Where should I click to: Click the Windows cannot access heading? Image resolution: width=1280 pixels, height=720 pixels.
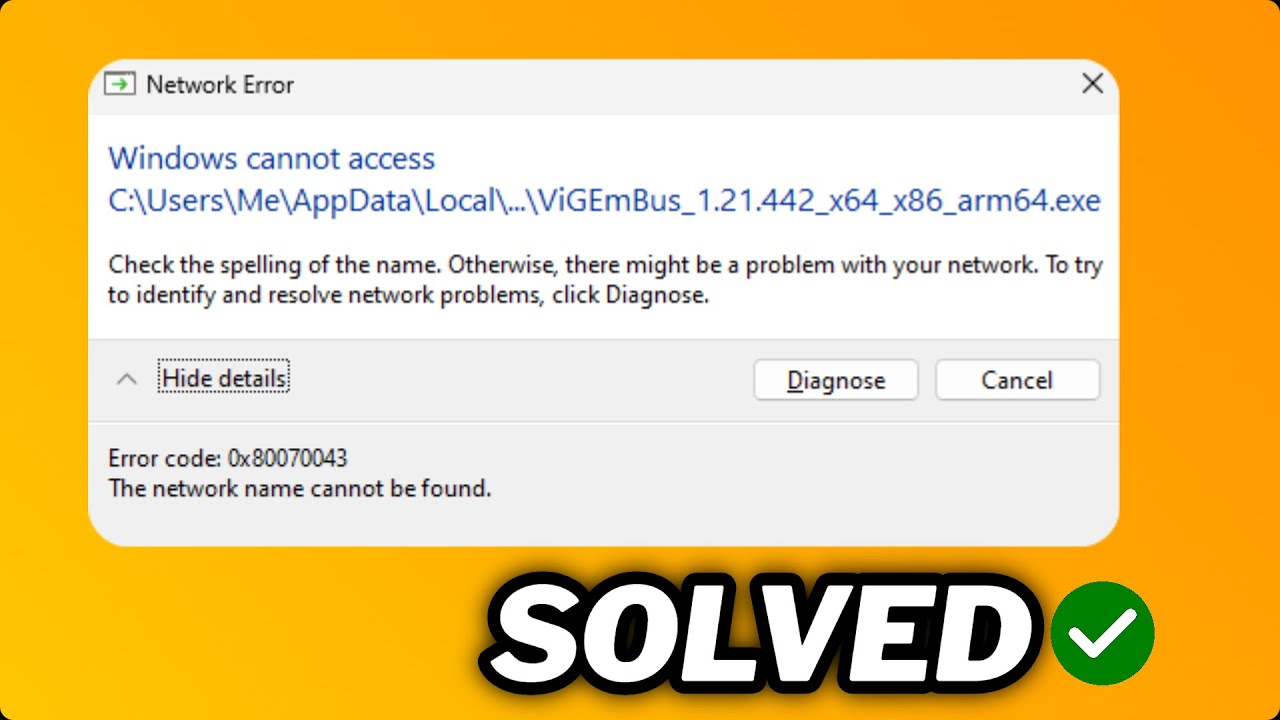coord(272,158)
